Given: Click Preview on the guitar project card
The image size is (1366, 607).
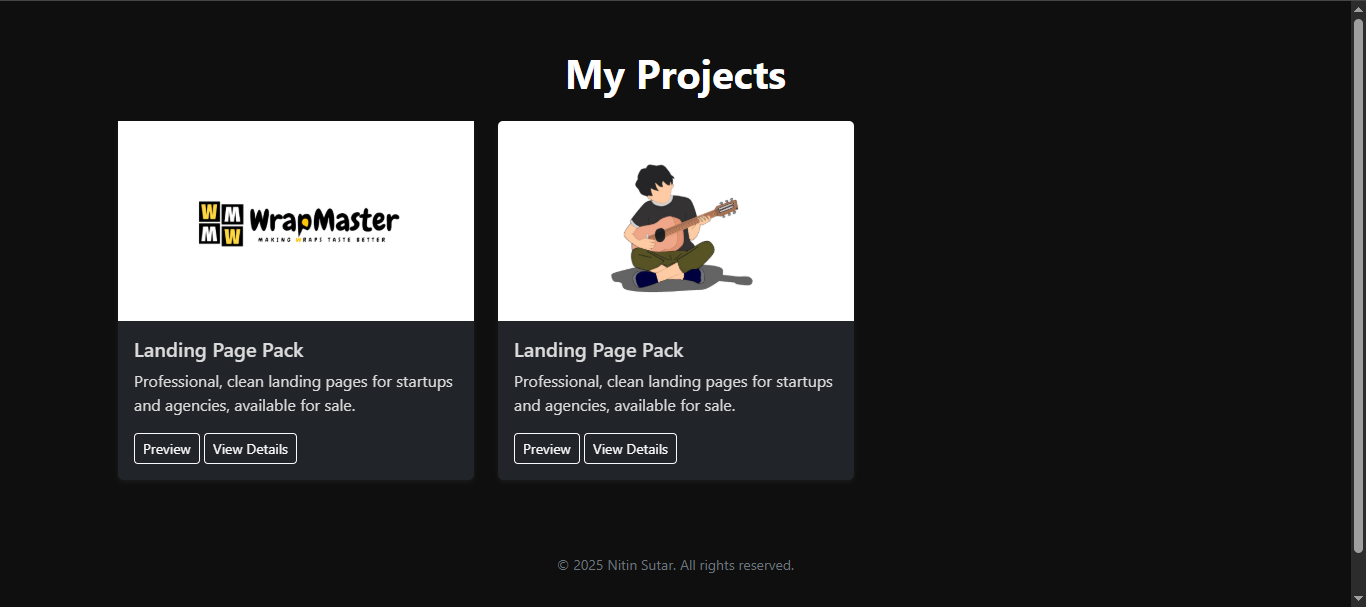Looking at the screenshot, I should [546, 448].
